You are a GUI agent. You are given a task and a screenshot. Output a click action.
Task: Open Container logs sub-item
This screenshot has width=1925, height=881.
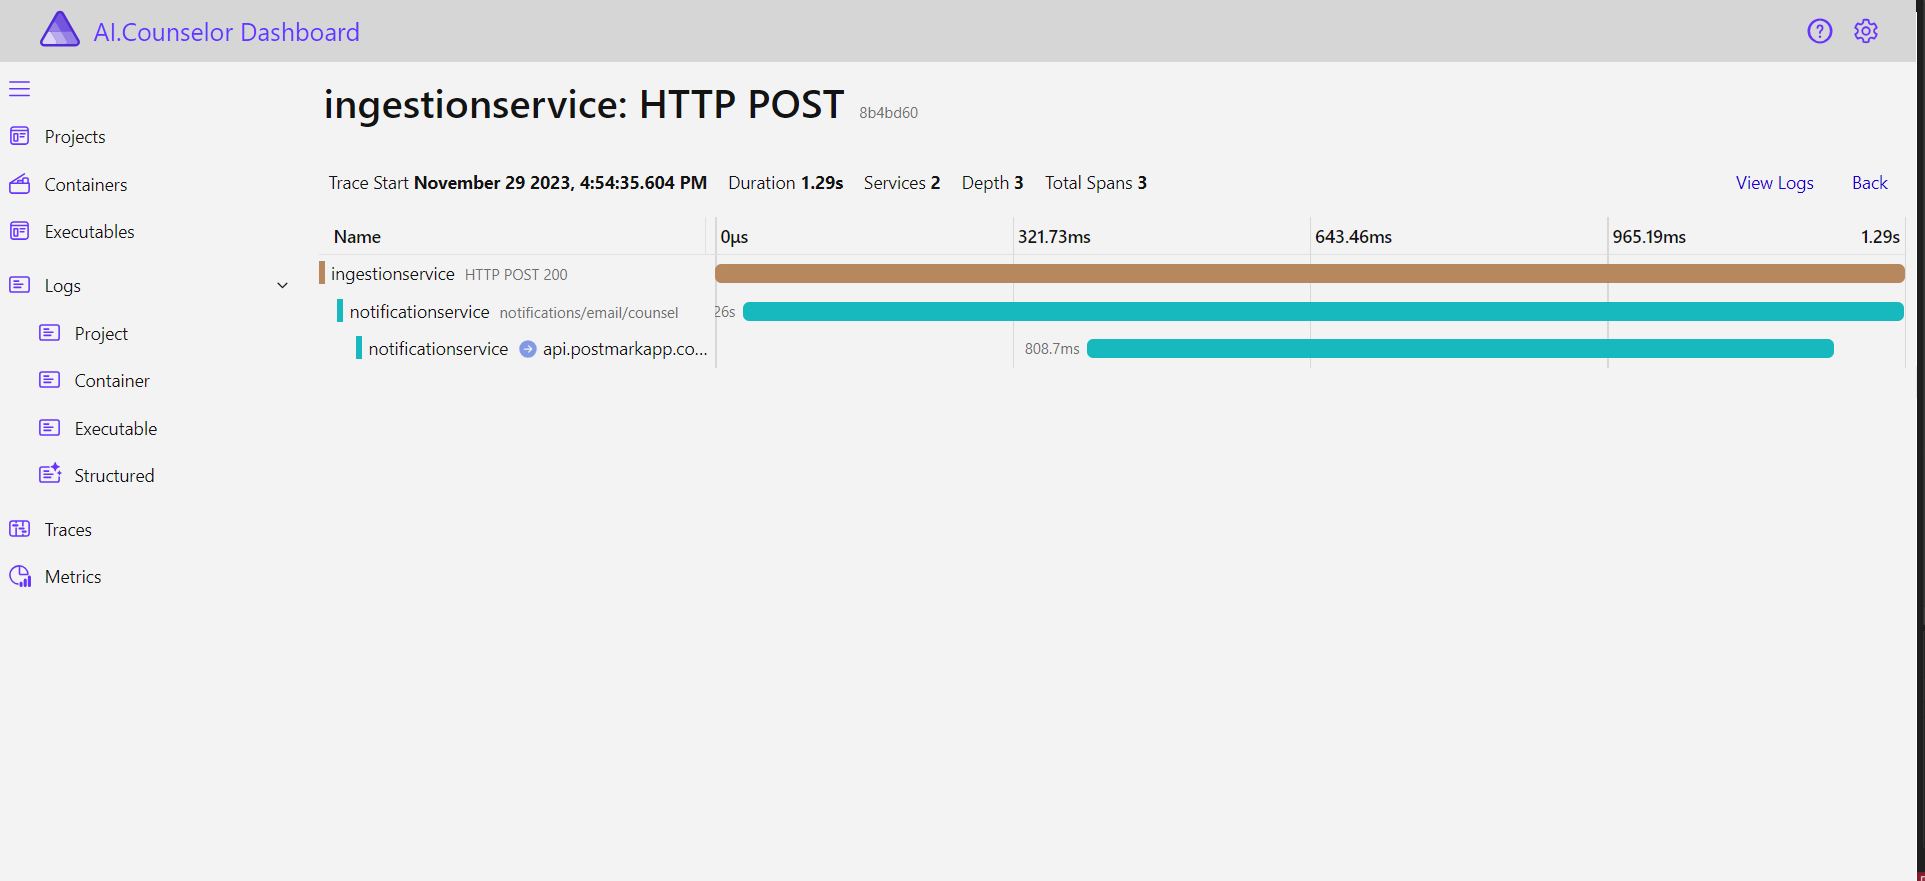point(112,381)
